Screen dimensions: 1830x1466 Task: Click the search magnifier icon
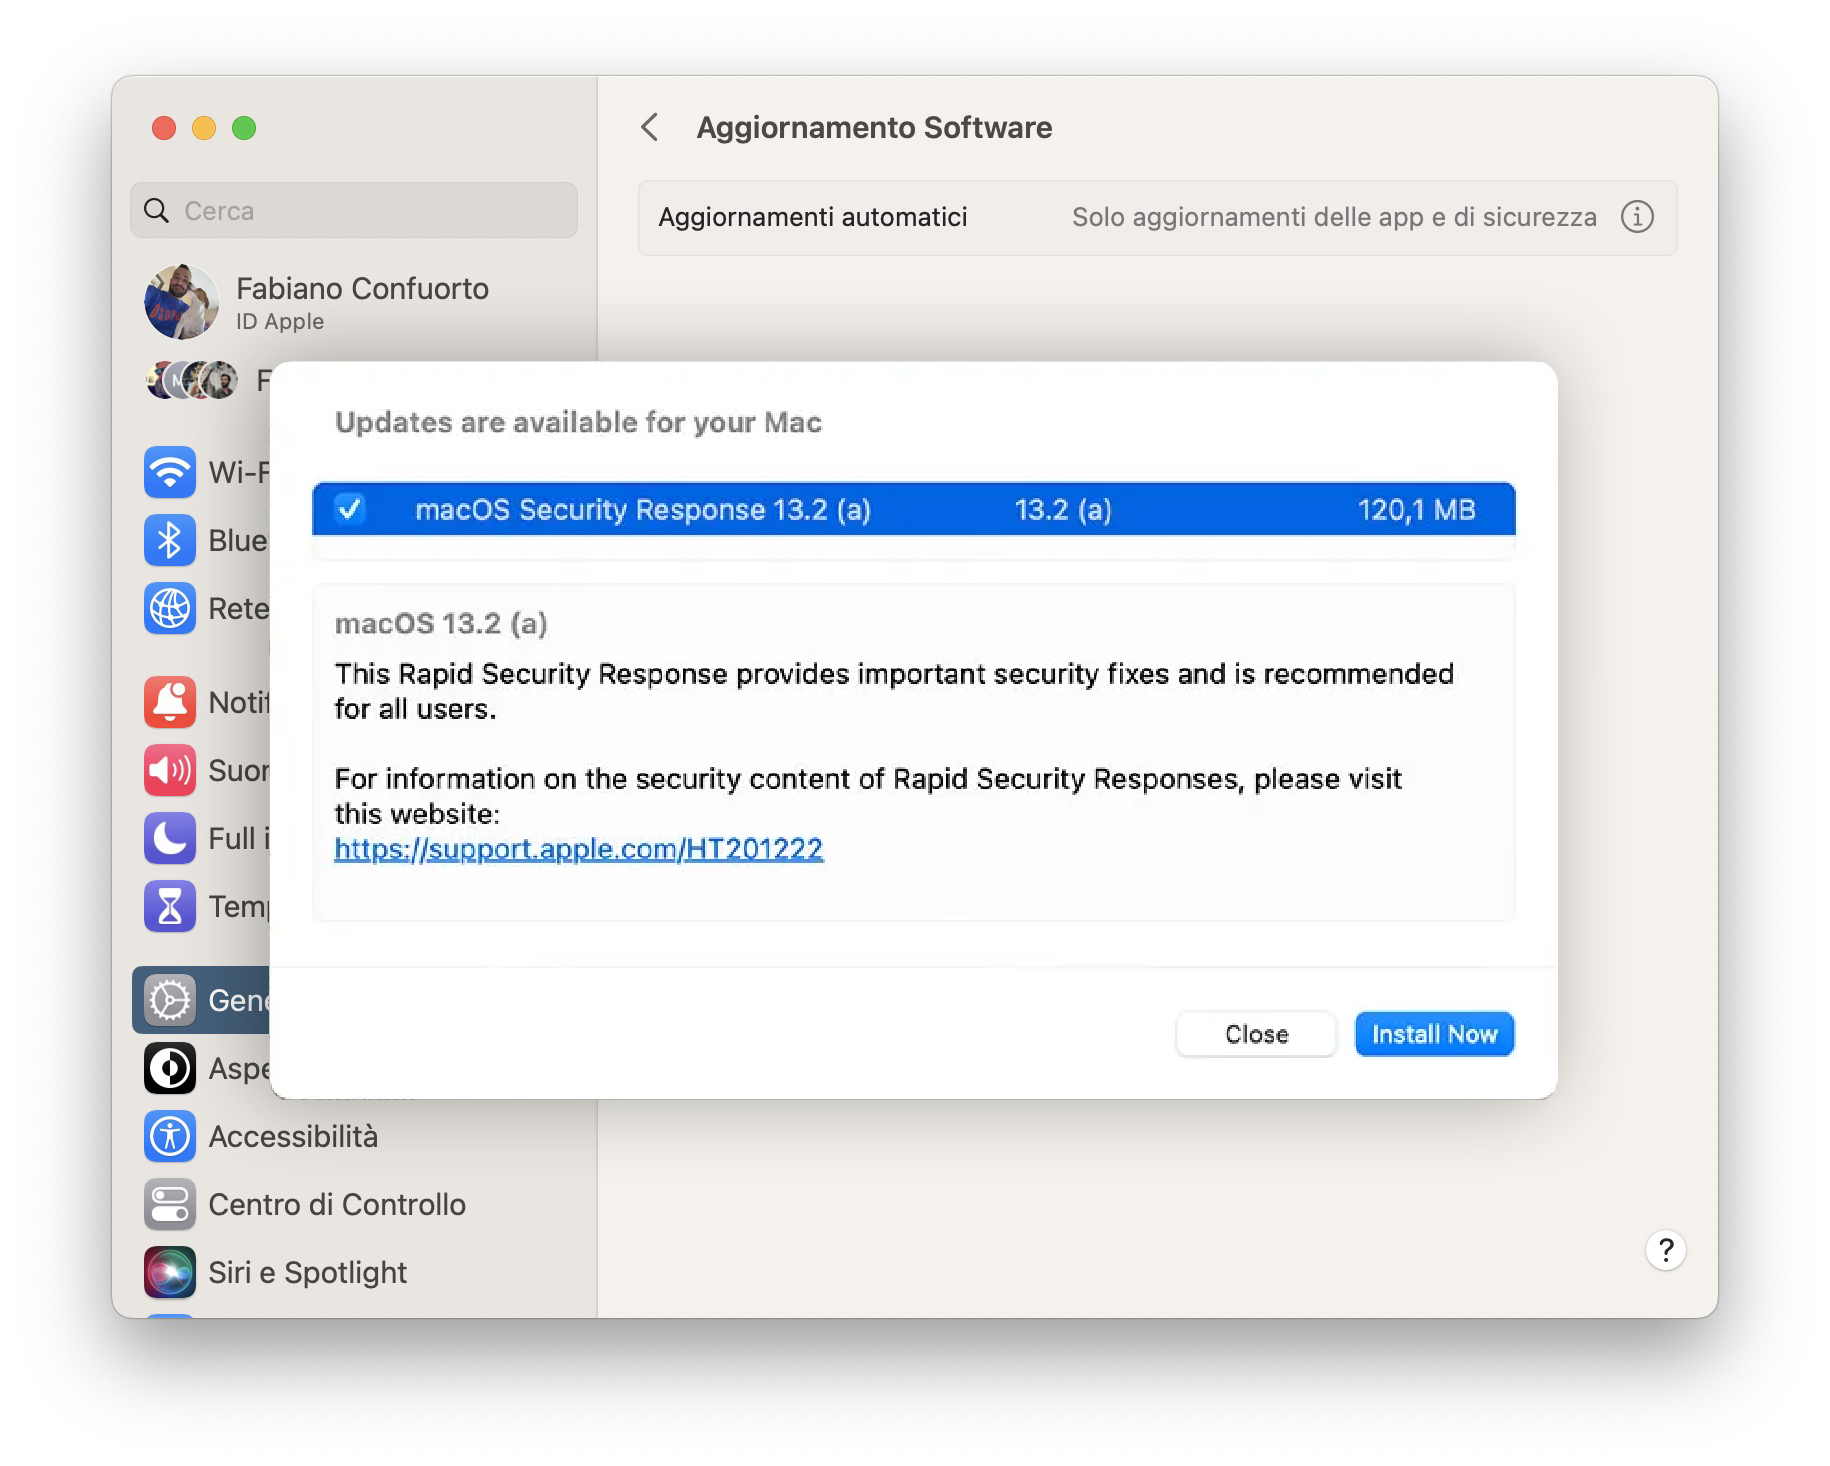click(x=156, y=211)
